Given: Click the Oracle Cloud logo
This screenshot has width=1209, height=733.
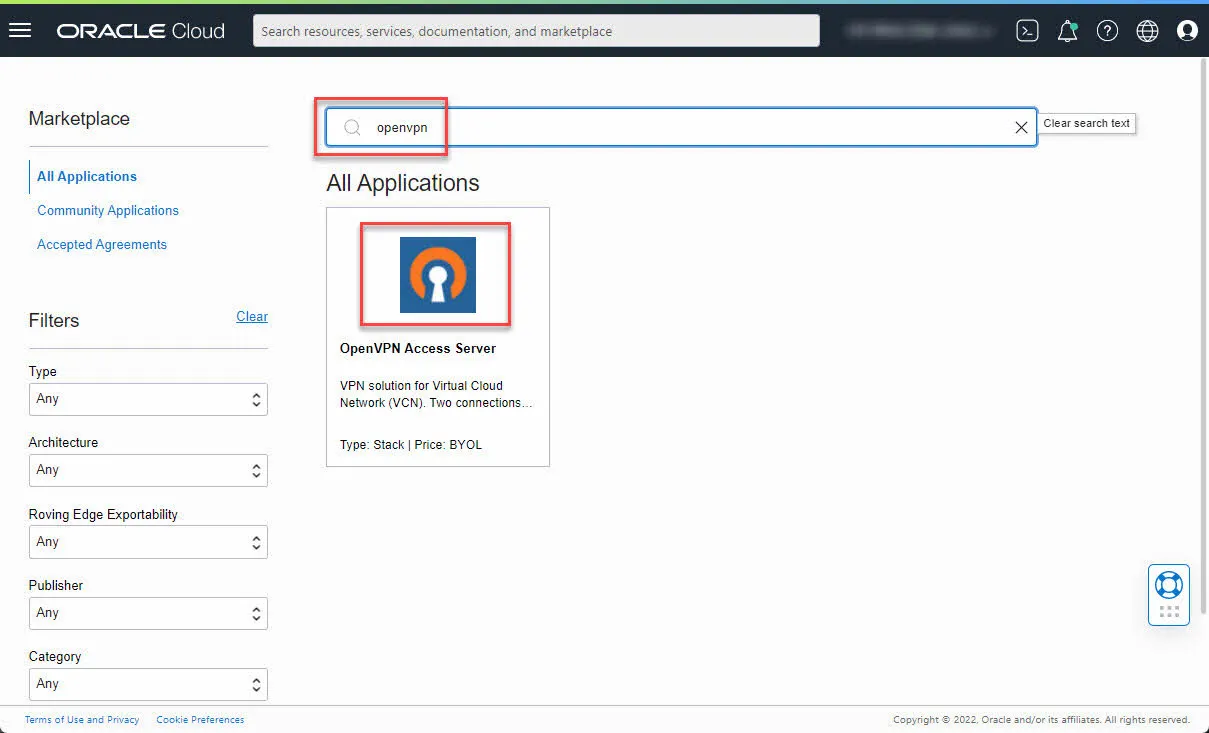Looking at the screenshot, I should tap(141, 31).
